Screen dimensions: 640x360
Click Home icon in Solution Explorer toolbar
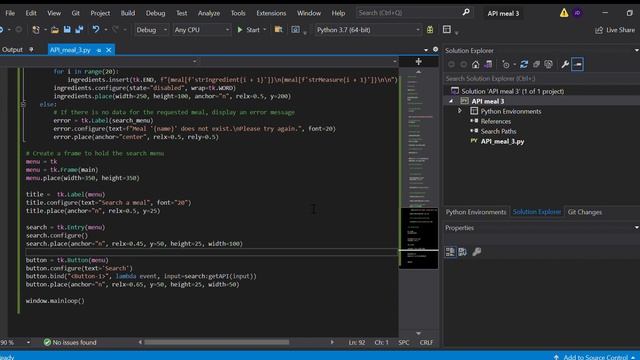[476, 64]
